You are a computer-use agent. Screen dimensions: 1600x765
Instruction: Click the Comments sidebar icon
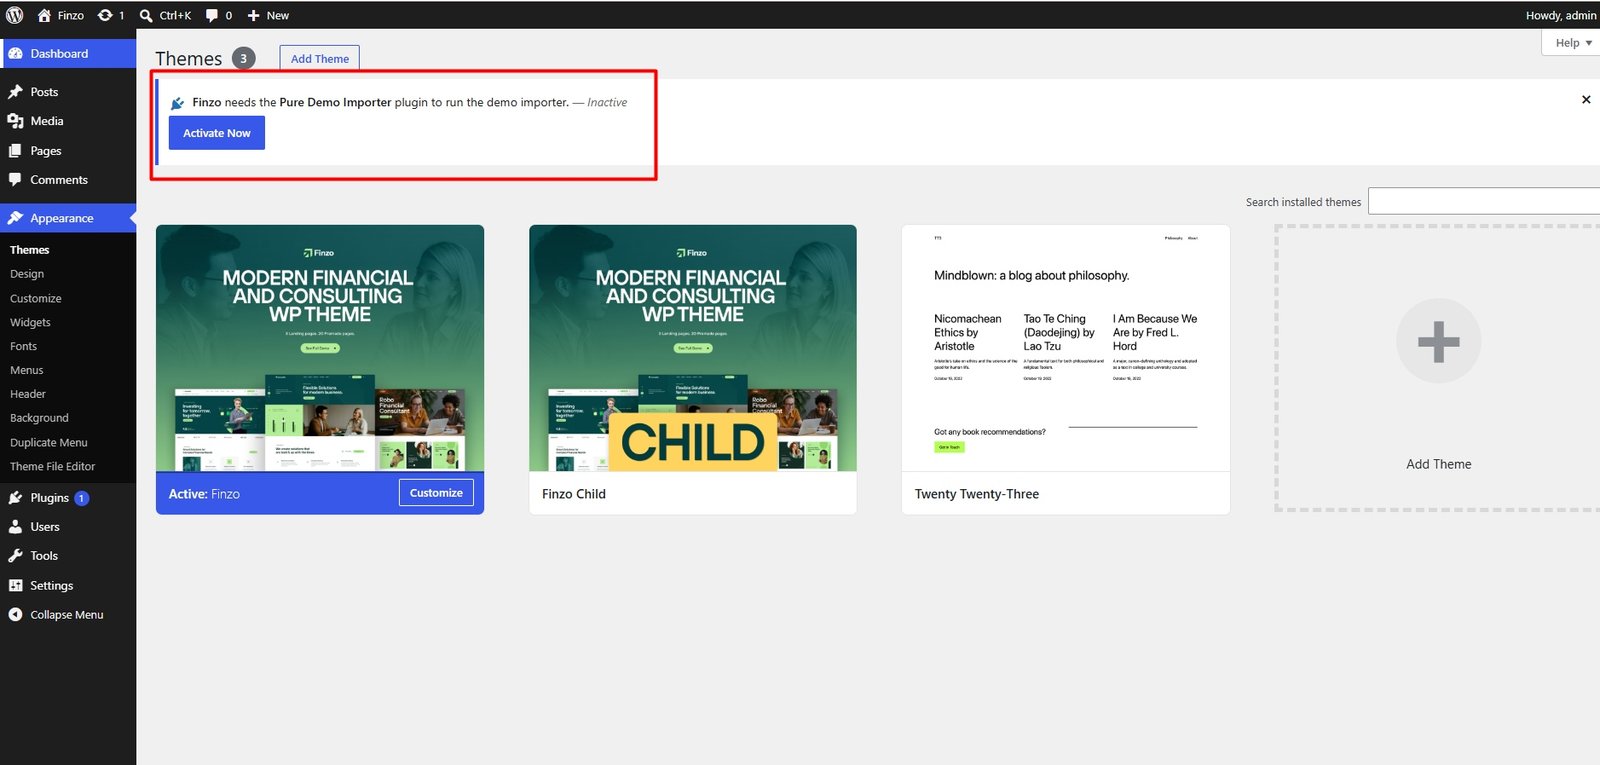[x=15, y=180]
